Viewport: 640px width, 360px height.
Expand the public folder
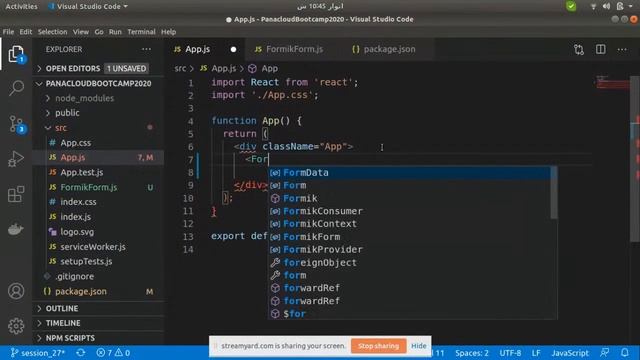[x=98, y=113]
